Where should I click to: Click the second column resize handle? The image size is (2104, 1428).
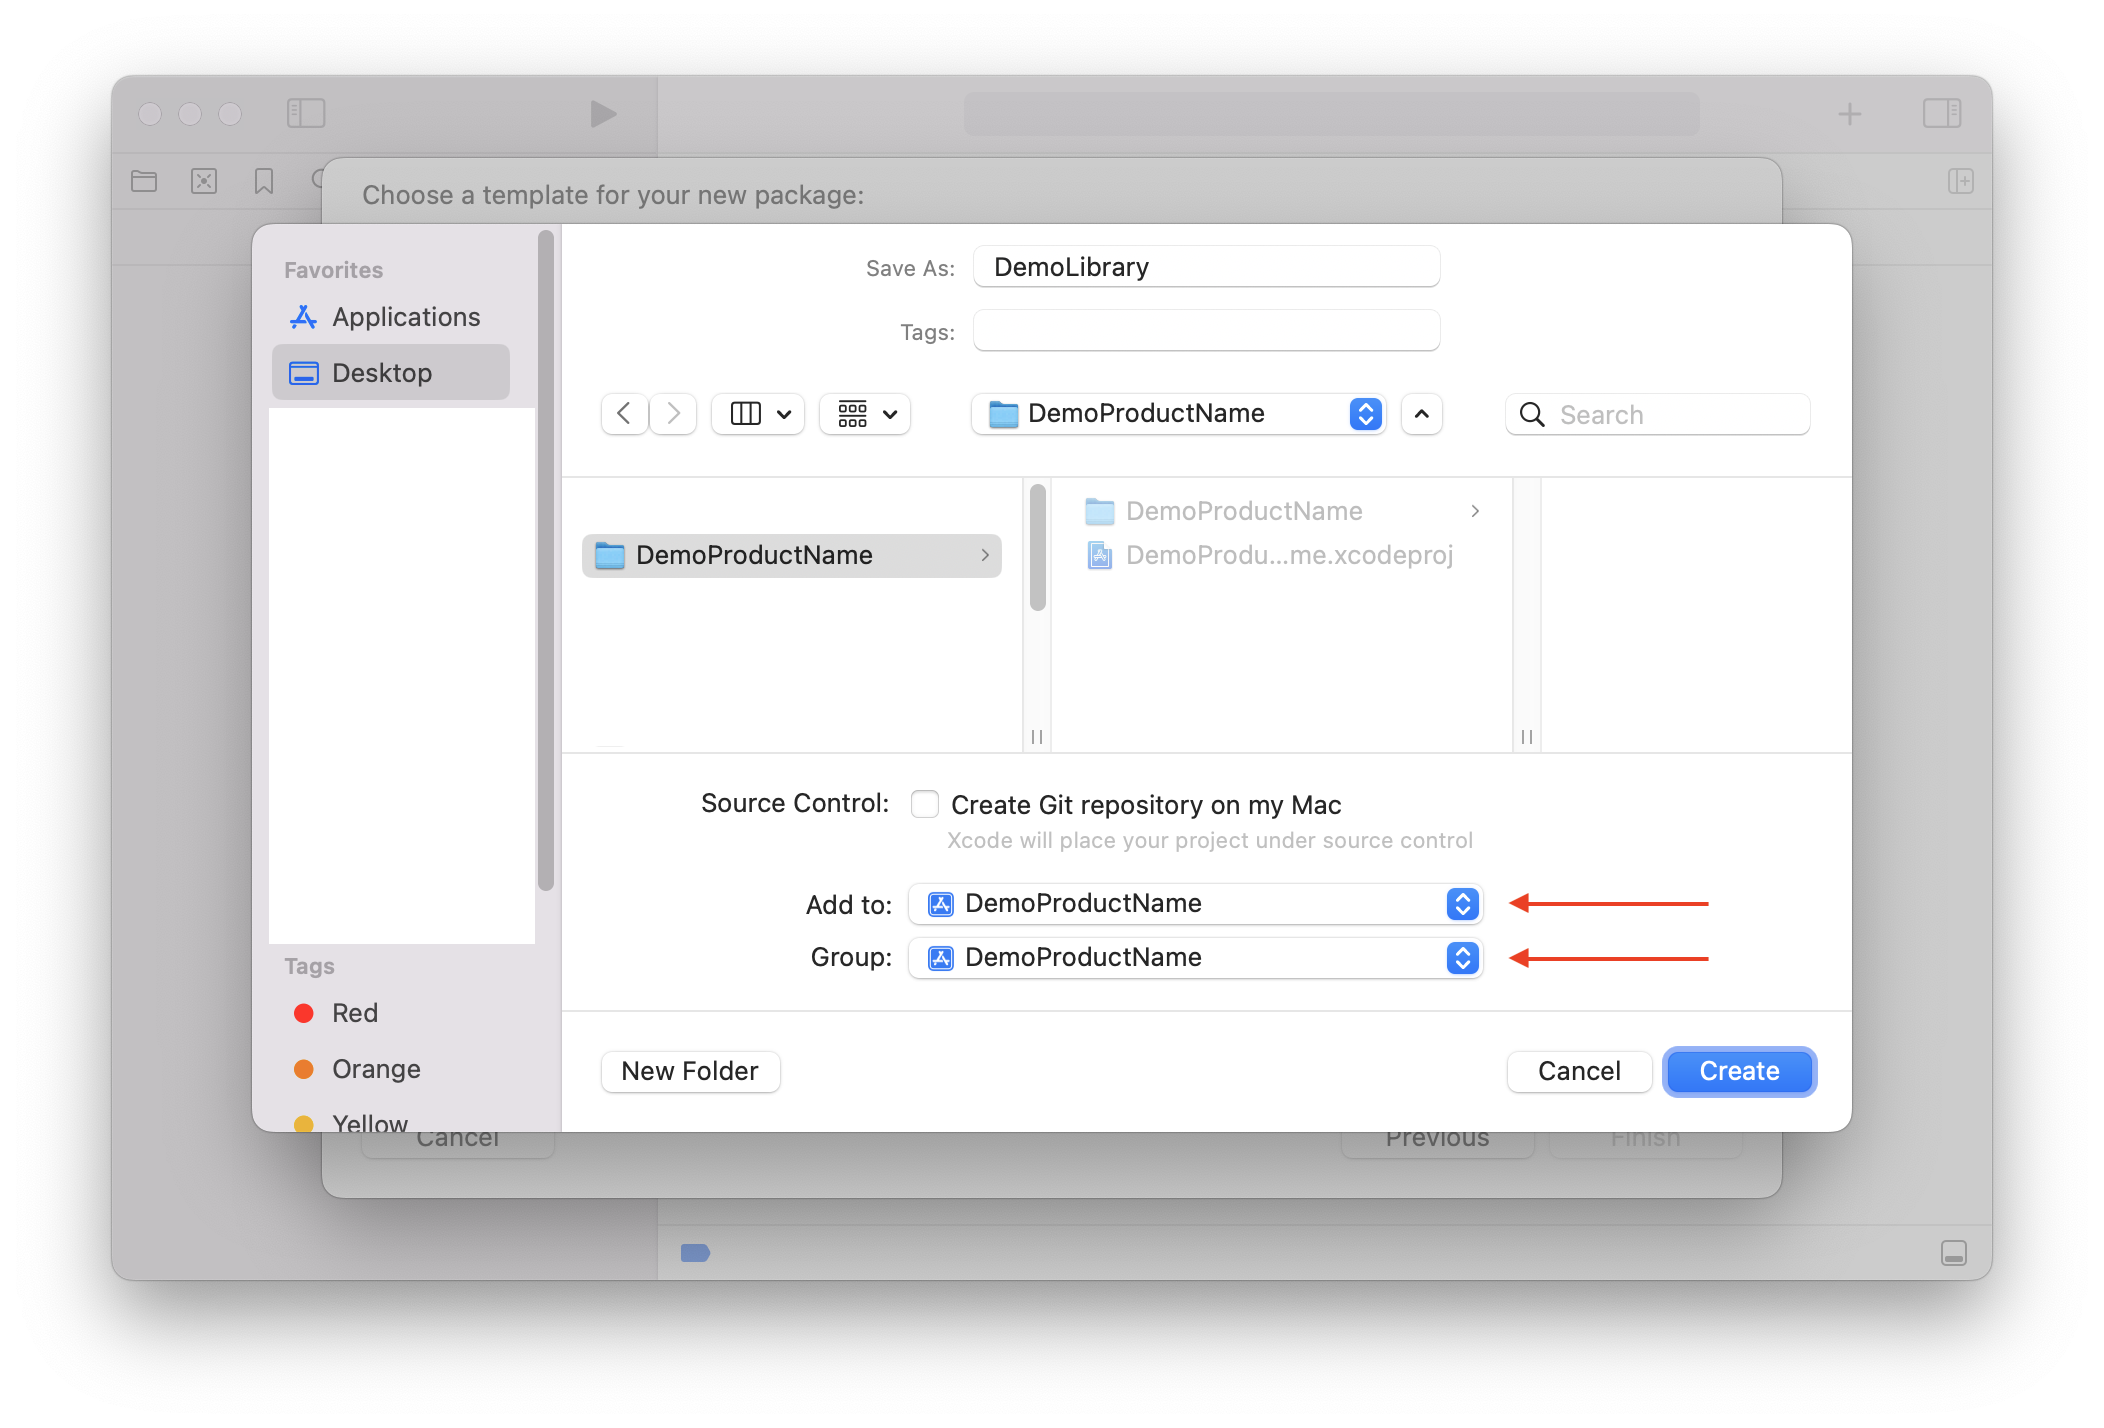(1527, 737)
